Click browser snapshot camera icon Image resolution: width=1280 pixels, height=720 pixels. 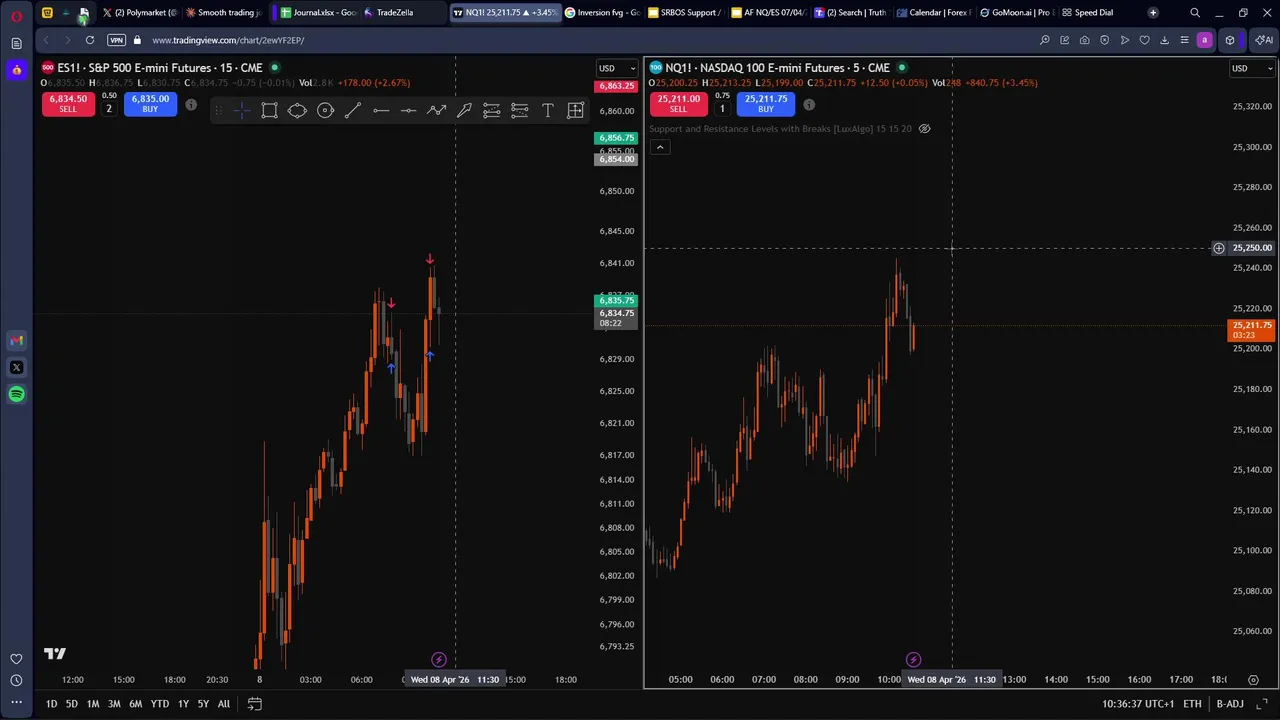[x=1084, y=40]
